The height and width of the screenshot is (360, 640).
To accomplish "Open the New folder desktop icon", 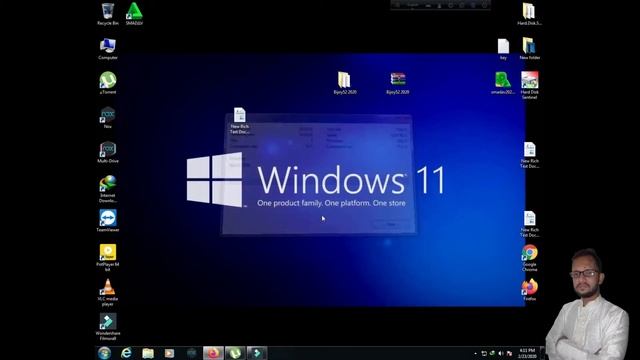I will click(529, 49).
